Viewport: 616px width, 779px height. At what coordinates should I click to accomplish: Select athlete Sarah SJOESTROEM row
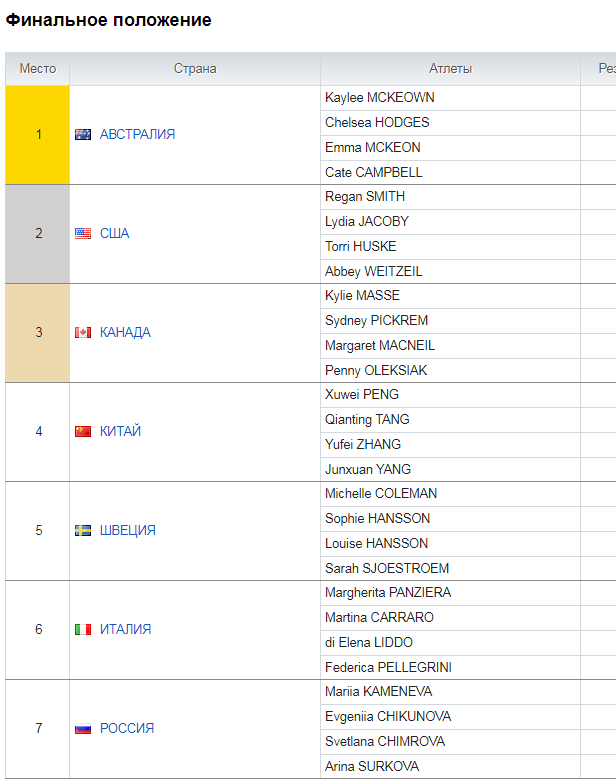point(450,568)
